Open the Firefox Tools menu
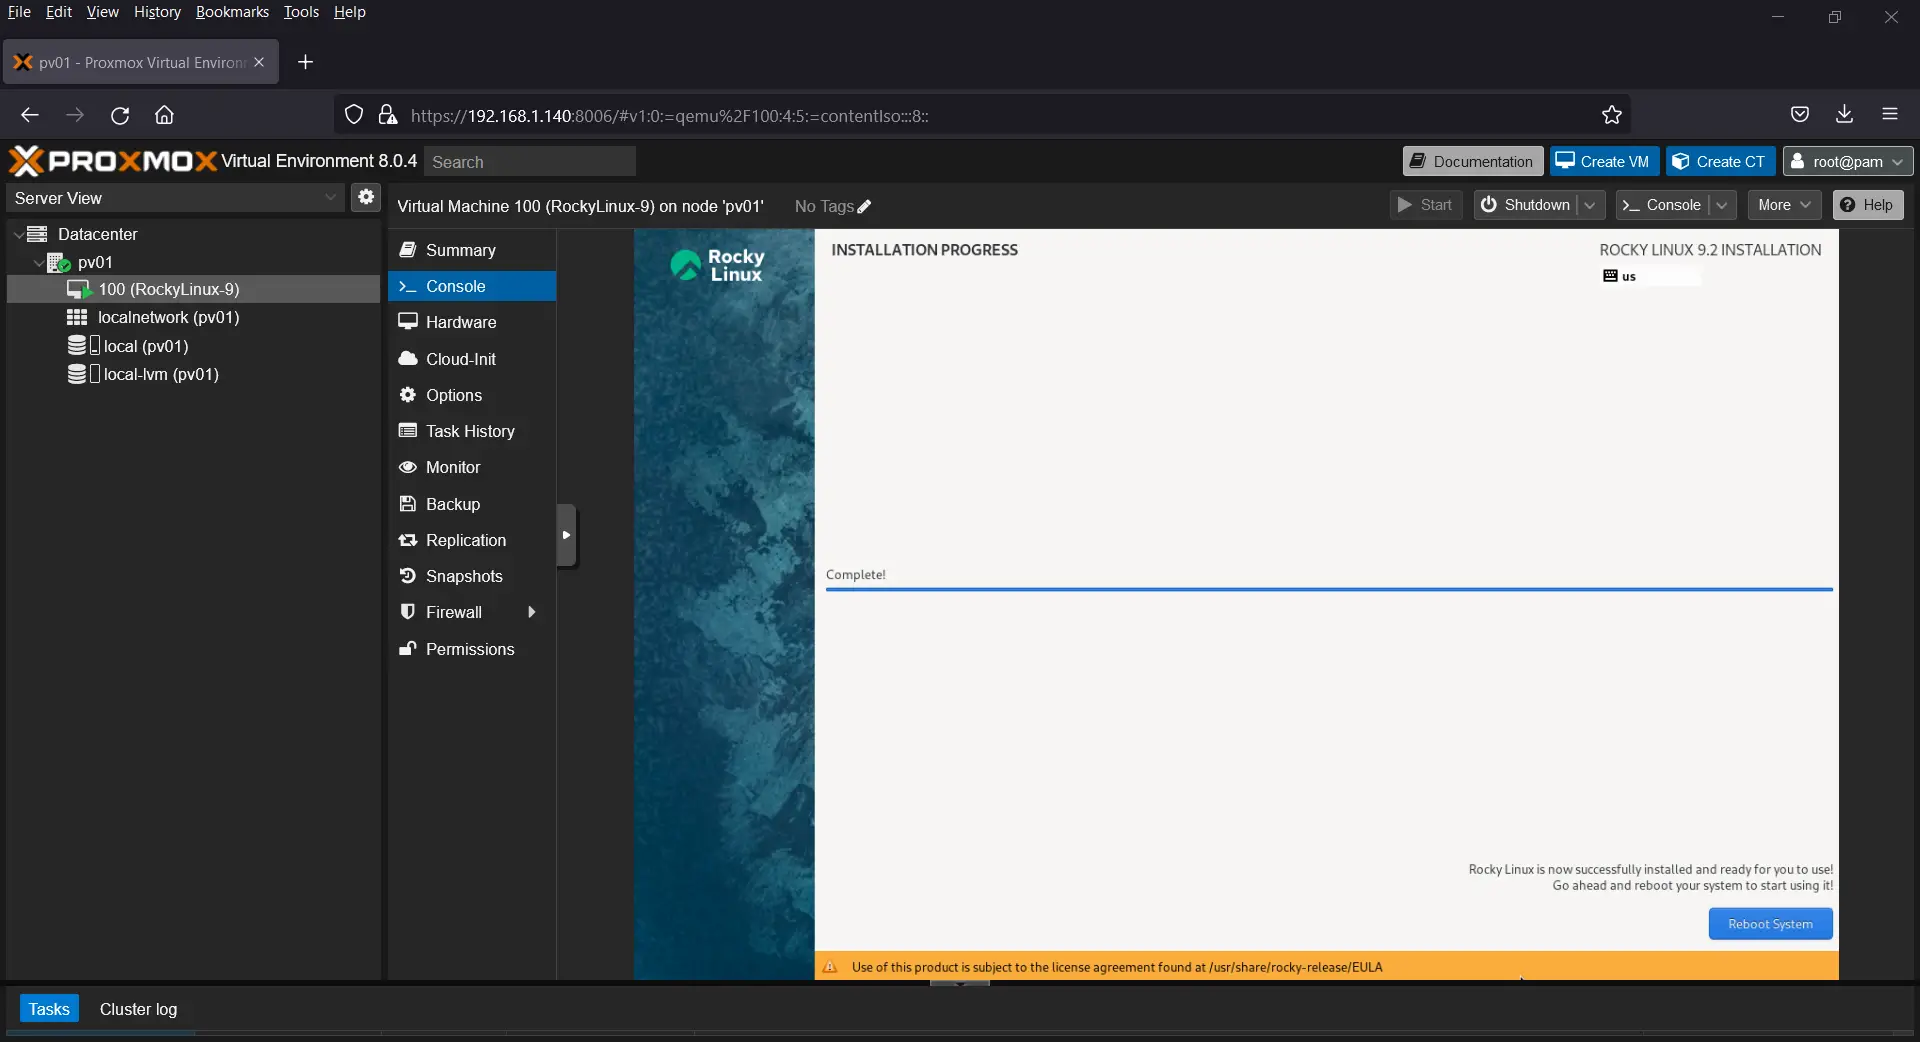 point(301,12)
